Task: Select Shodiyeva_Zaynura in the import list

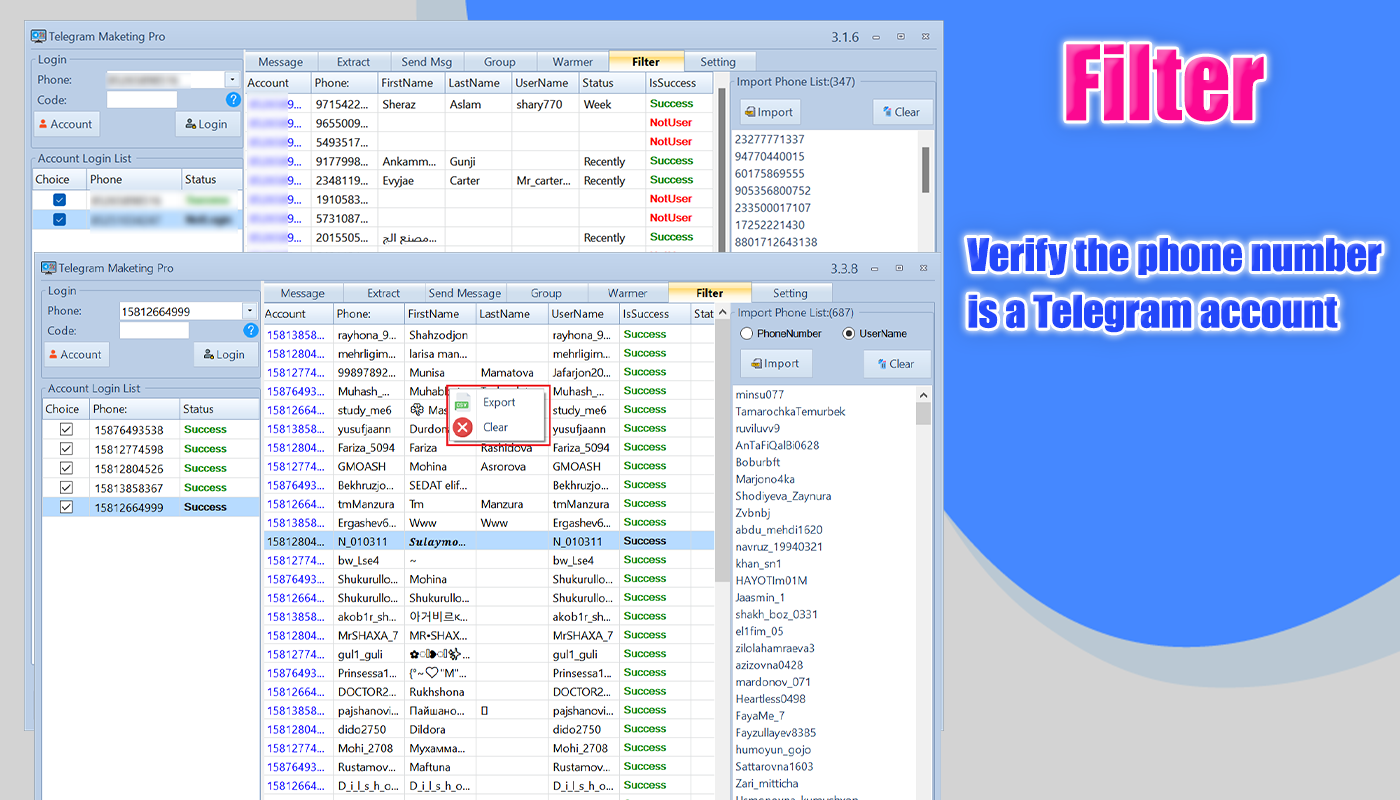Action: tap(784, 496)
